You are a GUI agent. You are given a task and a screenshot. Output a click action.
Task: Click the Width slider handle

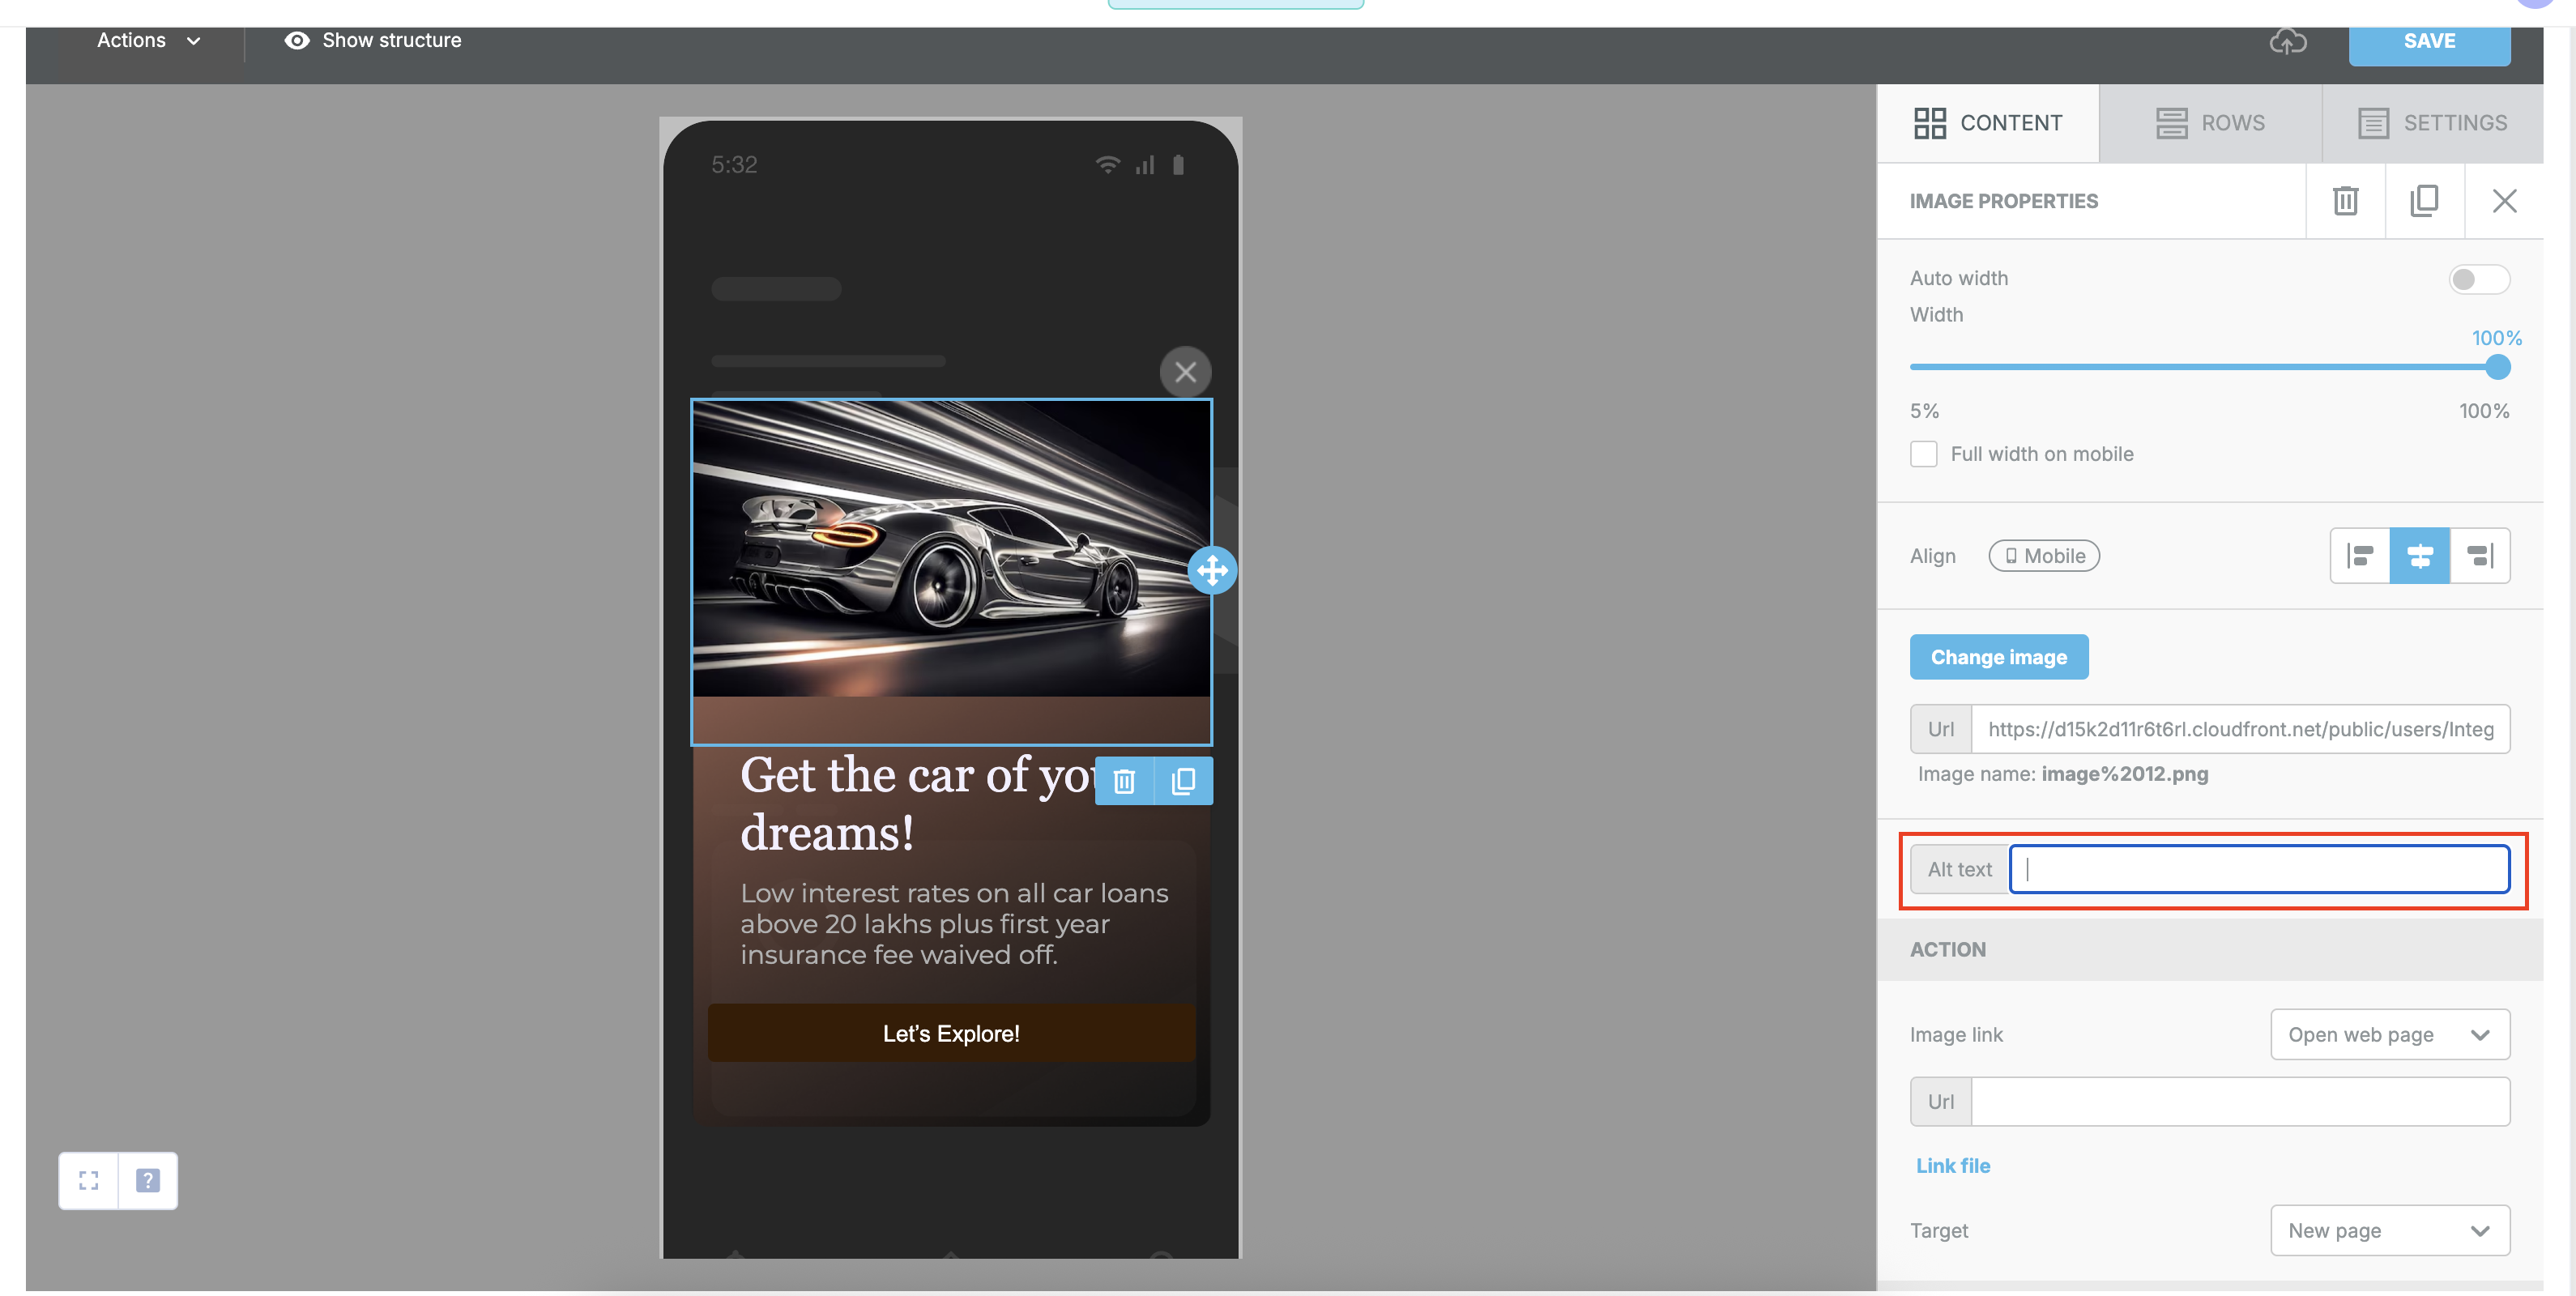(2497, 367)
